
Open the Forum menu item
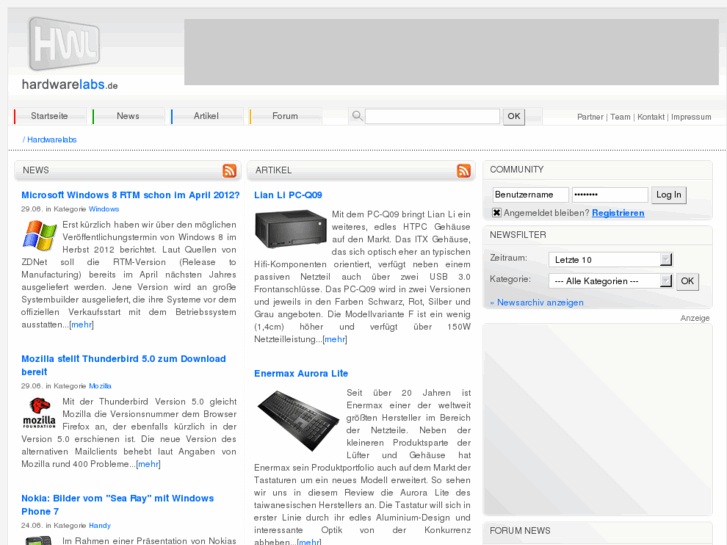(x=285, y=116)
